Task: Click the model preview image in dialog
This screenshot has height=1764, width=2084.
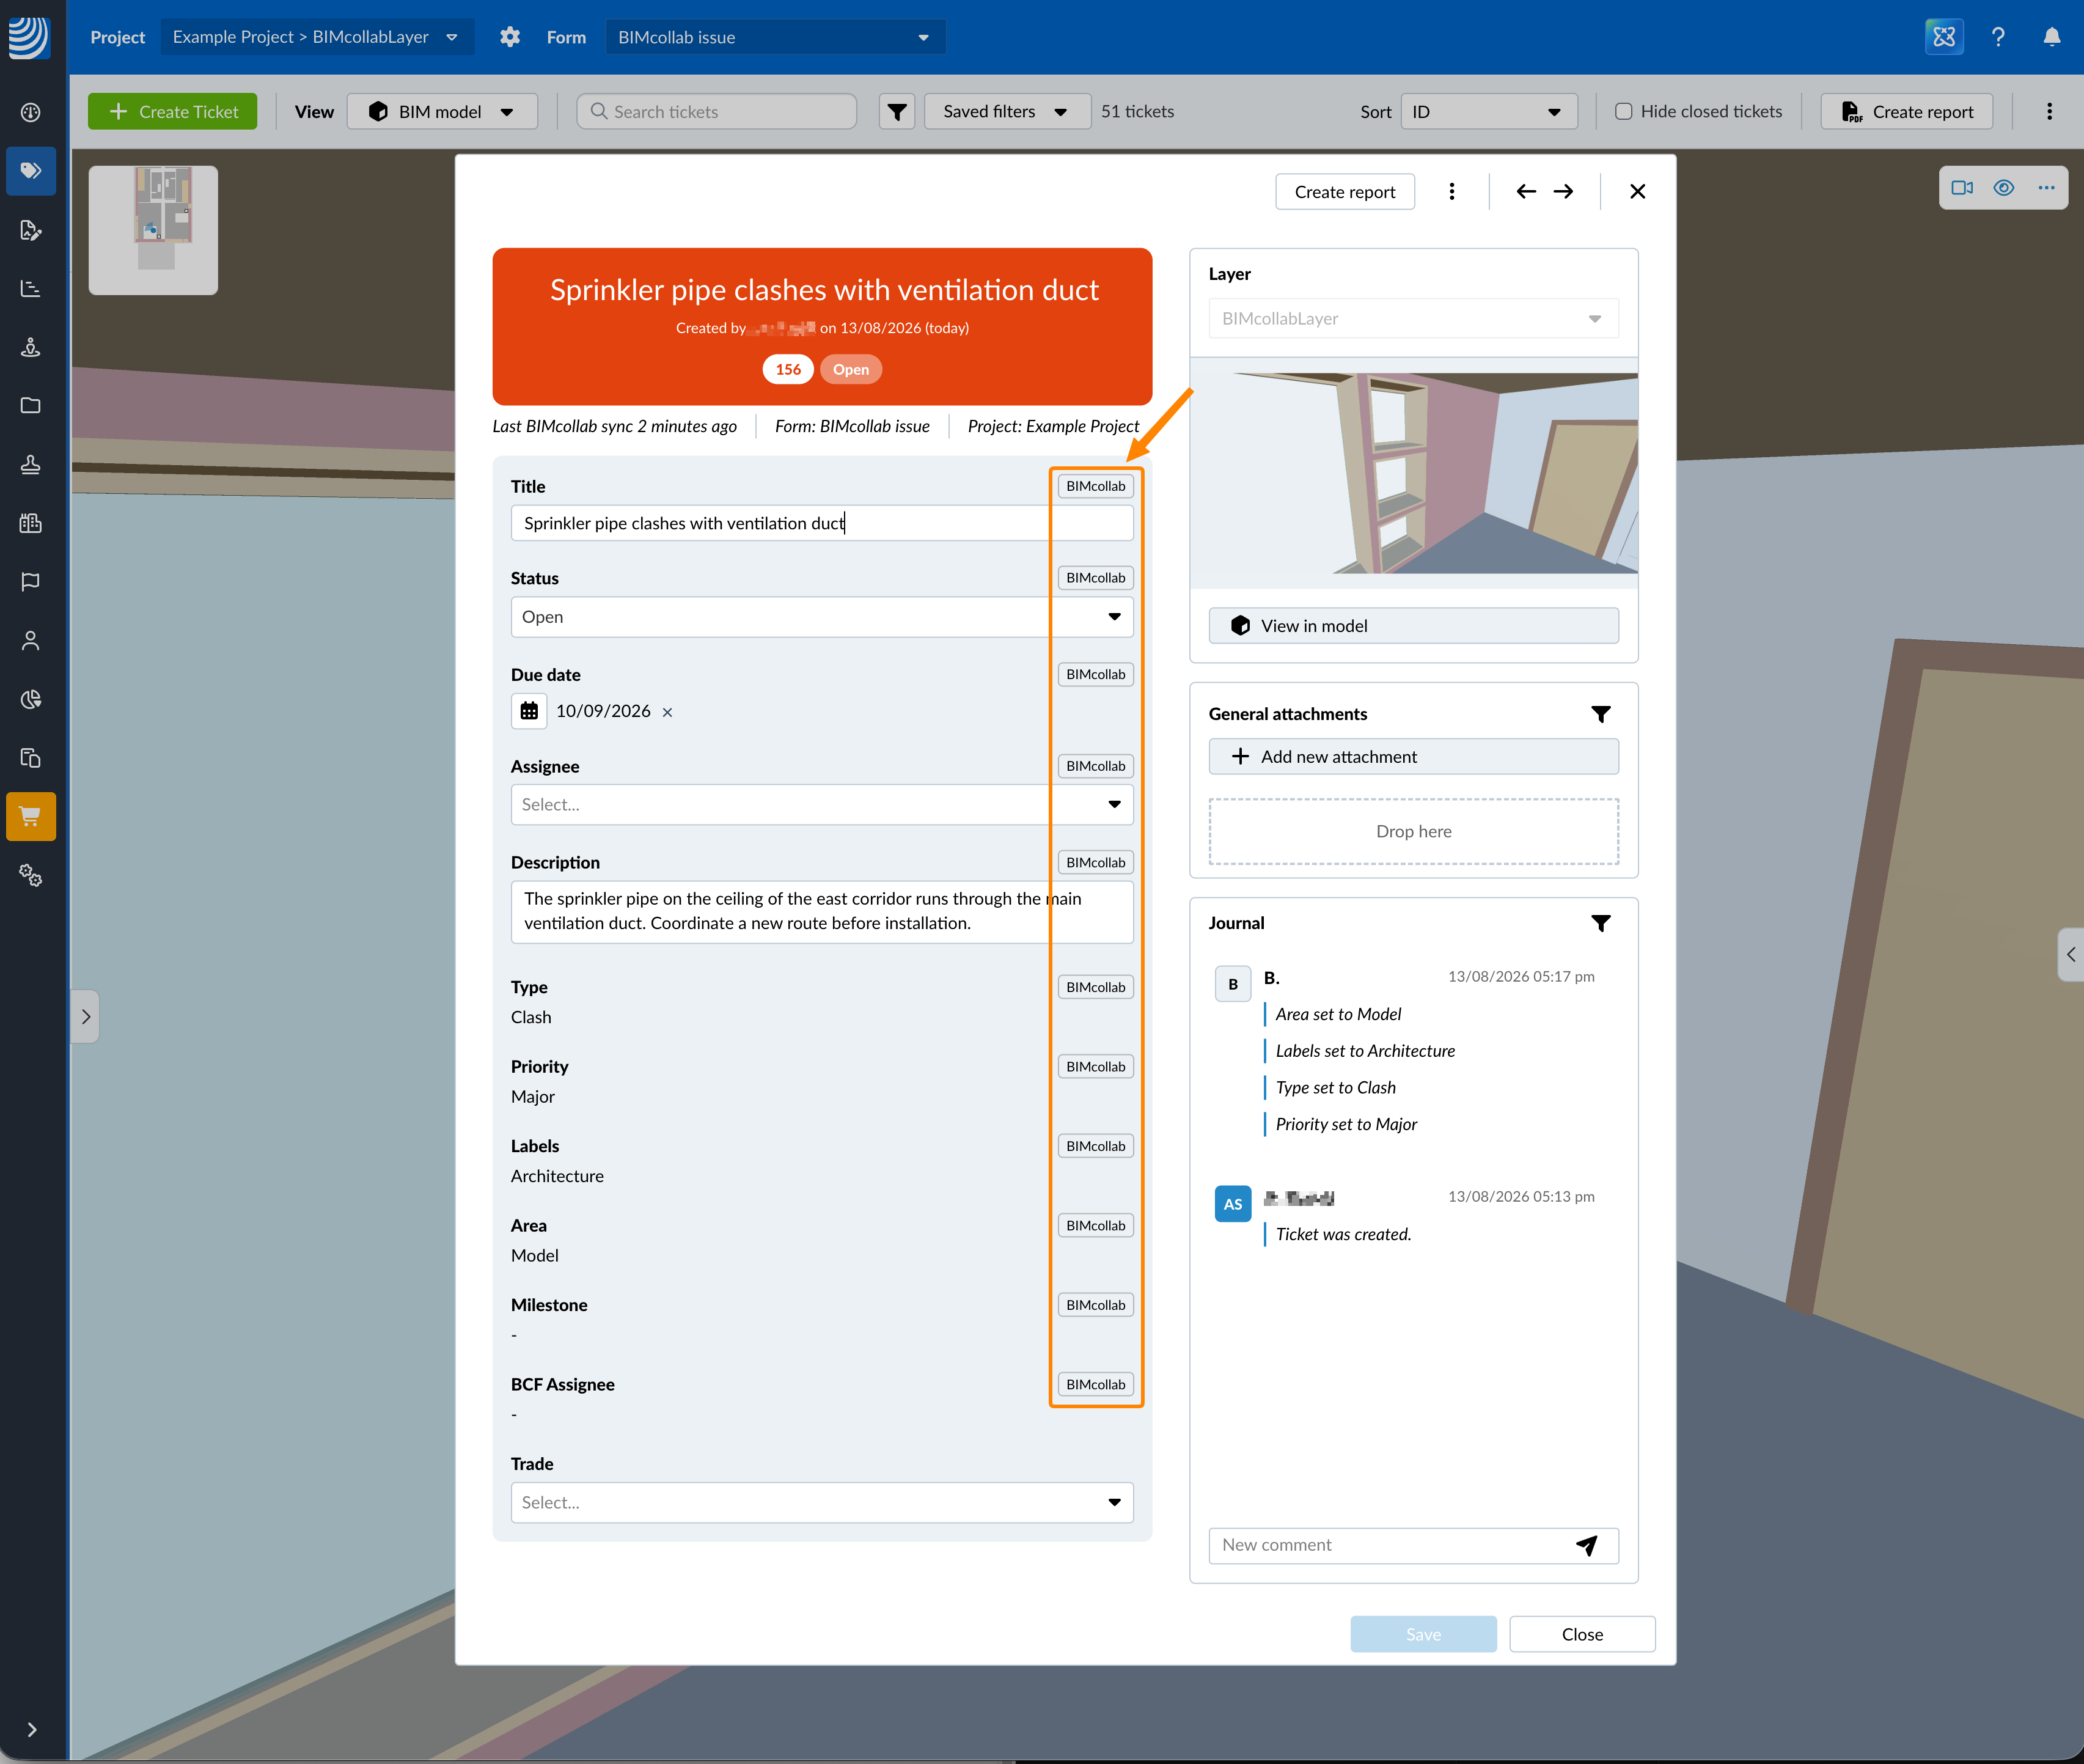Action: [1413, 473]
